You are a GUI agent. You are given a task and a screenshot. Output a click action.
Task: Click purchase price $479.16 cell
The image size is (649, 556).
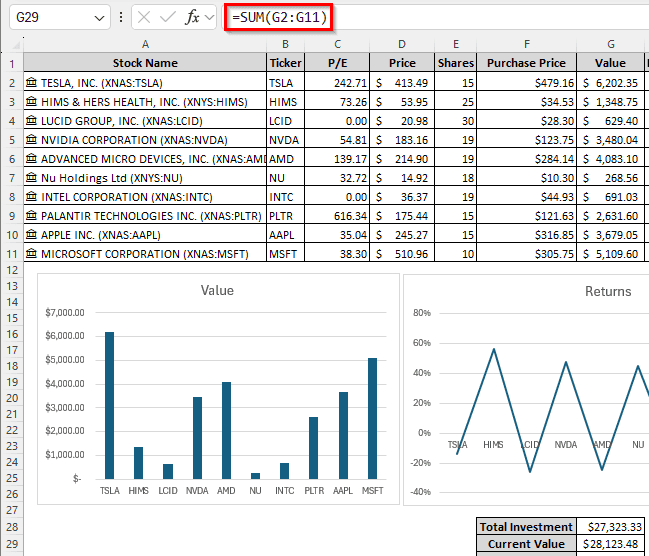(x=526, y=83)
